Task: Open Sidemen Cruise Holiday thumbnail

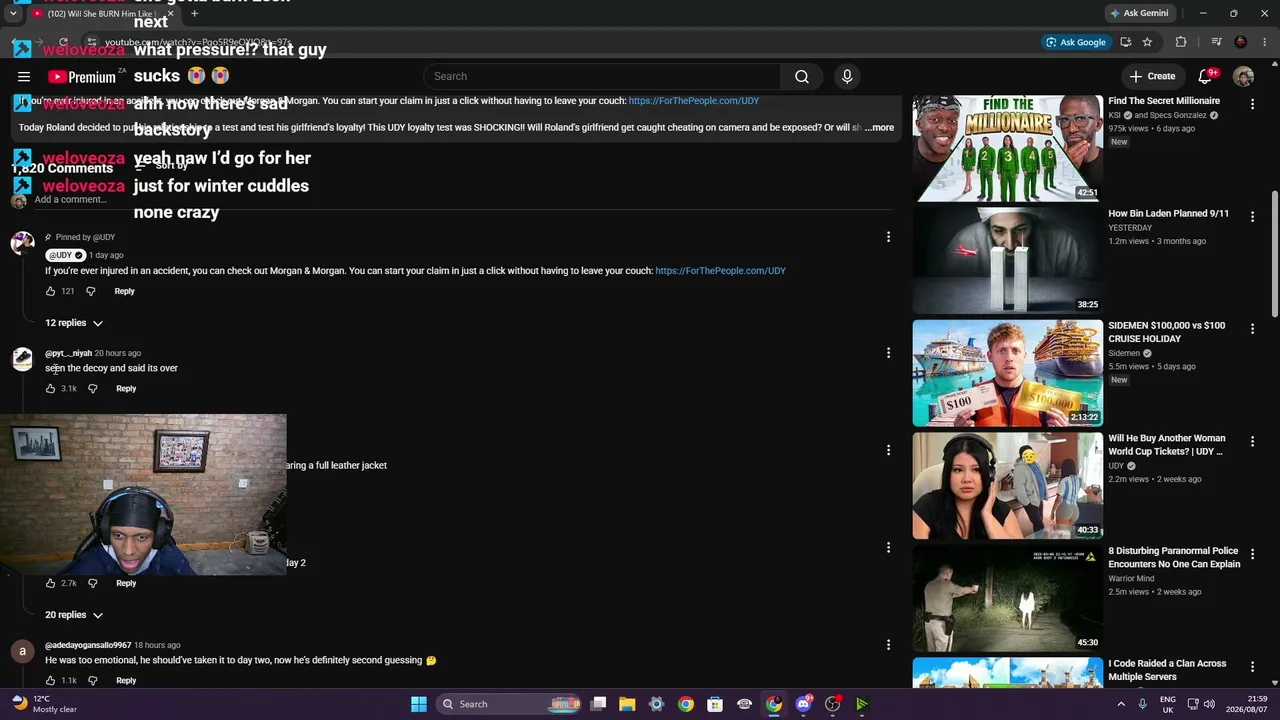Action: (x=1007, y=373)
